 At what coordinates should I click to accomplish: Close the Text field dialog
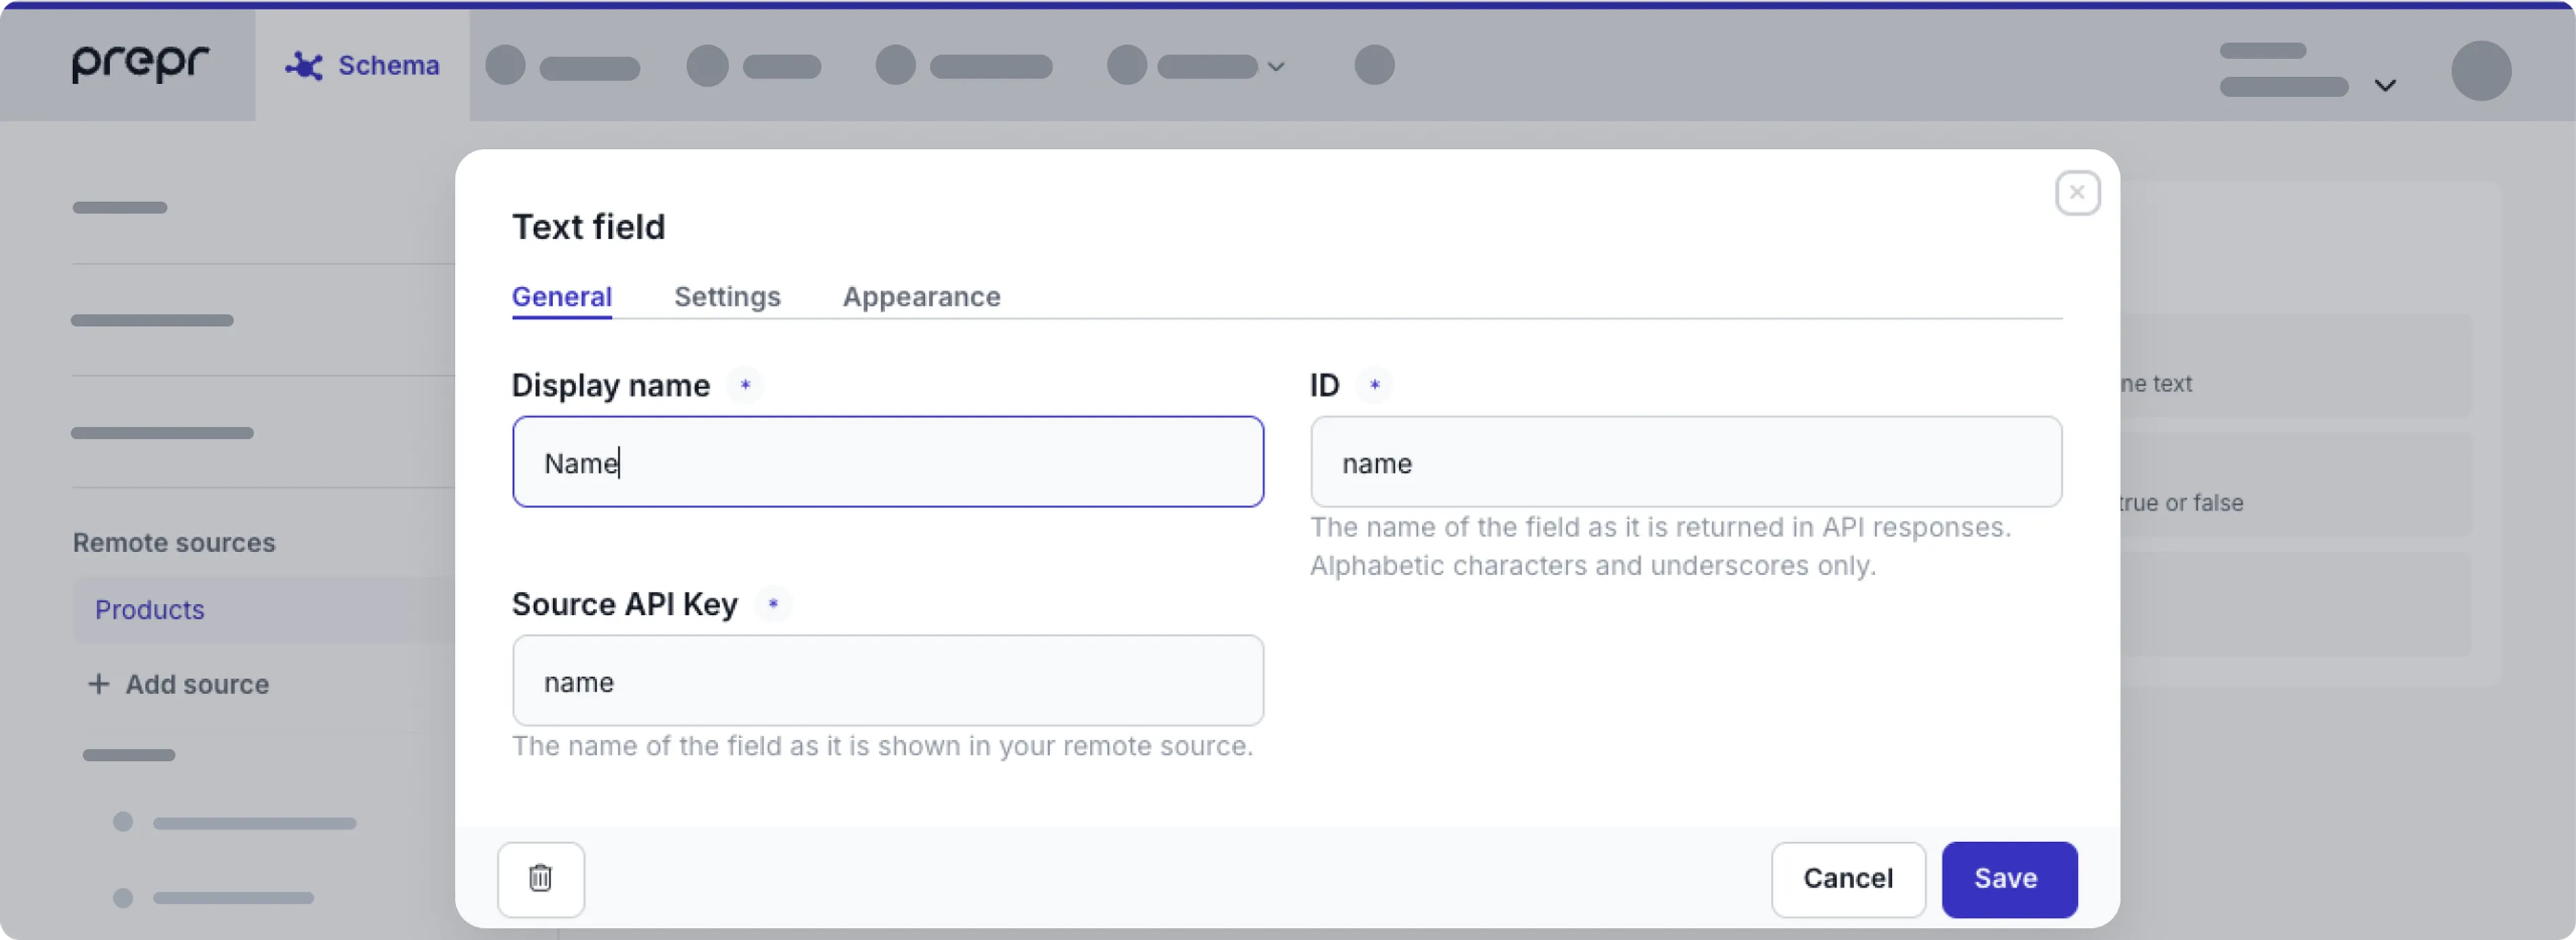tap(2077, 193)
